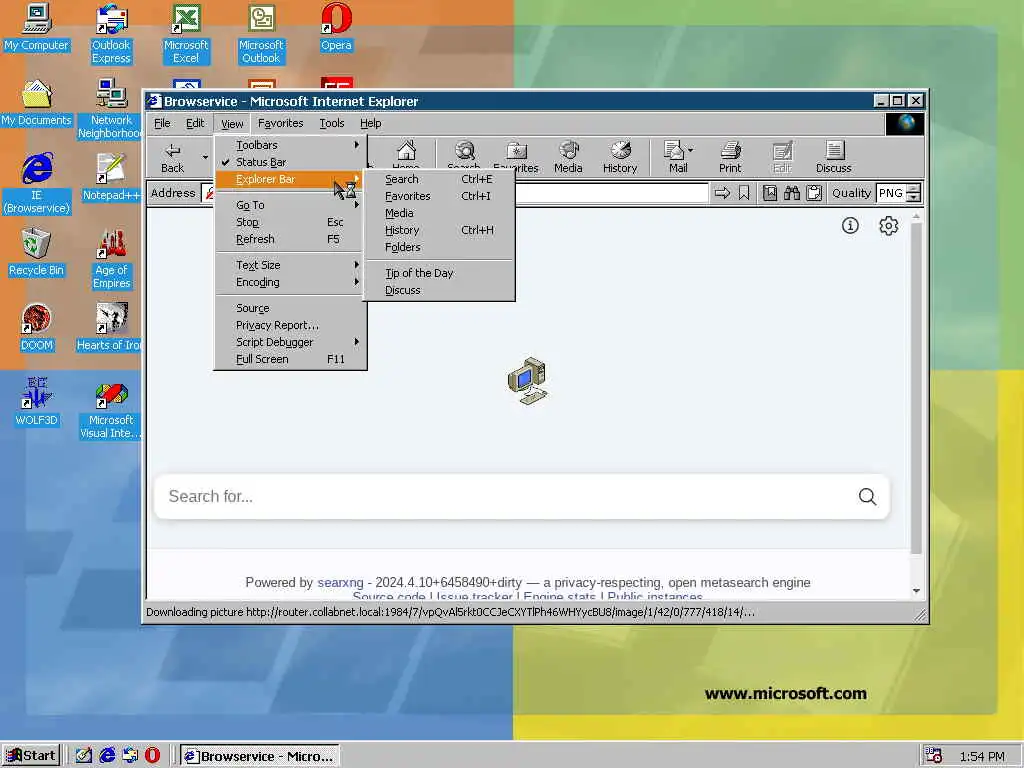Click scrollbar down arrow in browser

click(x=916, y=590)
